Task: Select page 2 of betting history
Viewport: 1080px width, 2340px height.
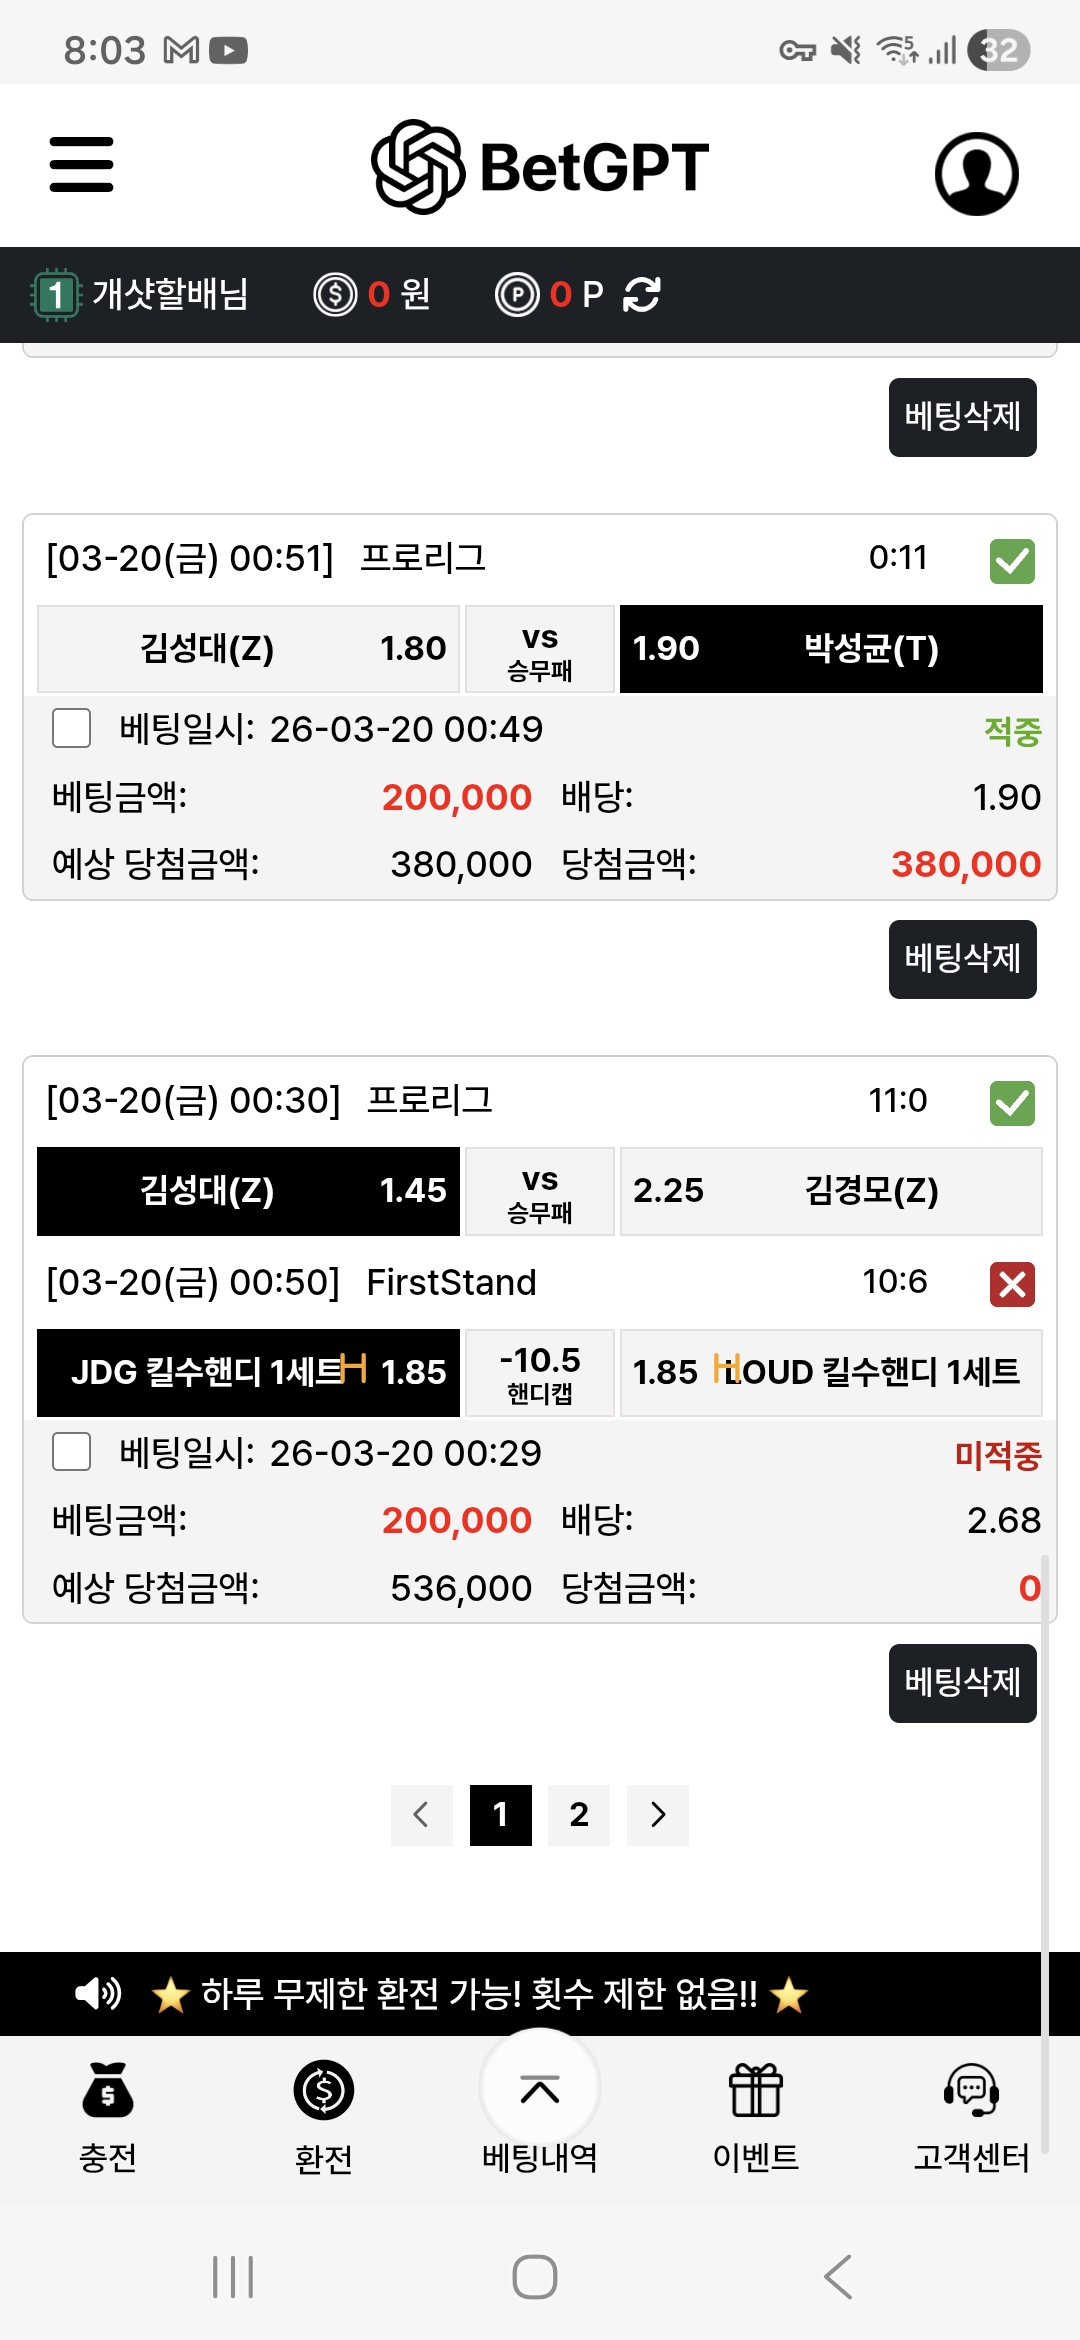Action: click(x=579, y=1814)
